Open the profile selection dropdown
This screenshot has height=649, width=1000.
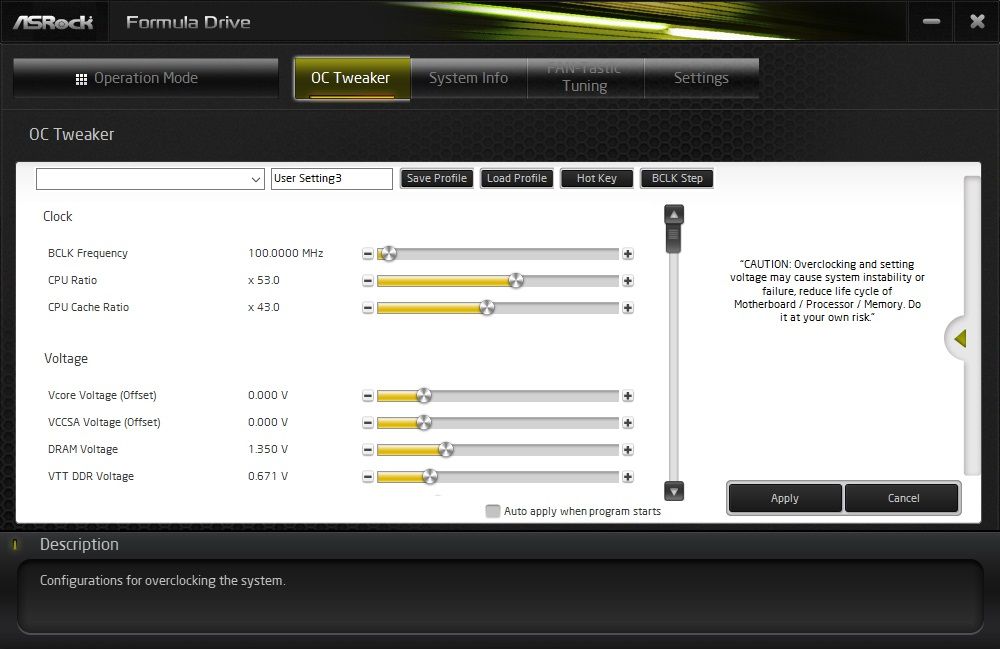point(151,179)
